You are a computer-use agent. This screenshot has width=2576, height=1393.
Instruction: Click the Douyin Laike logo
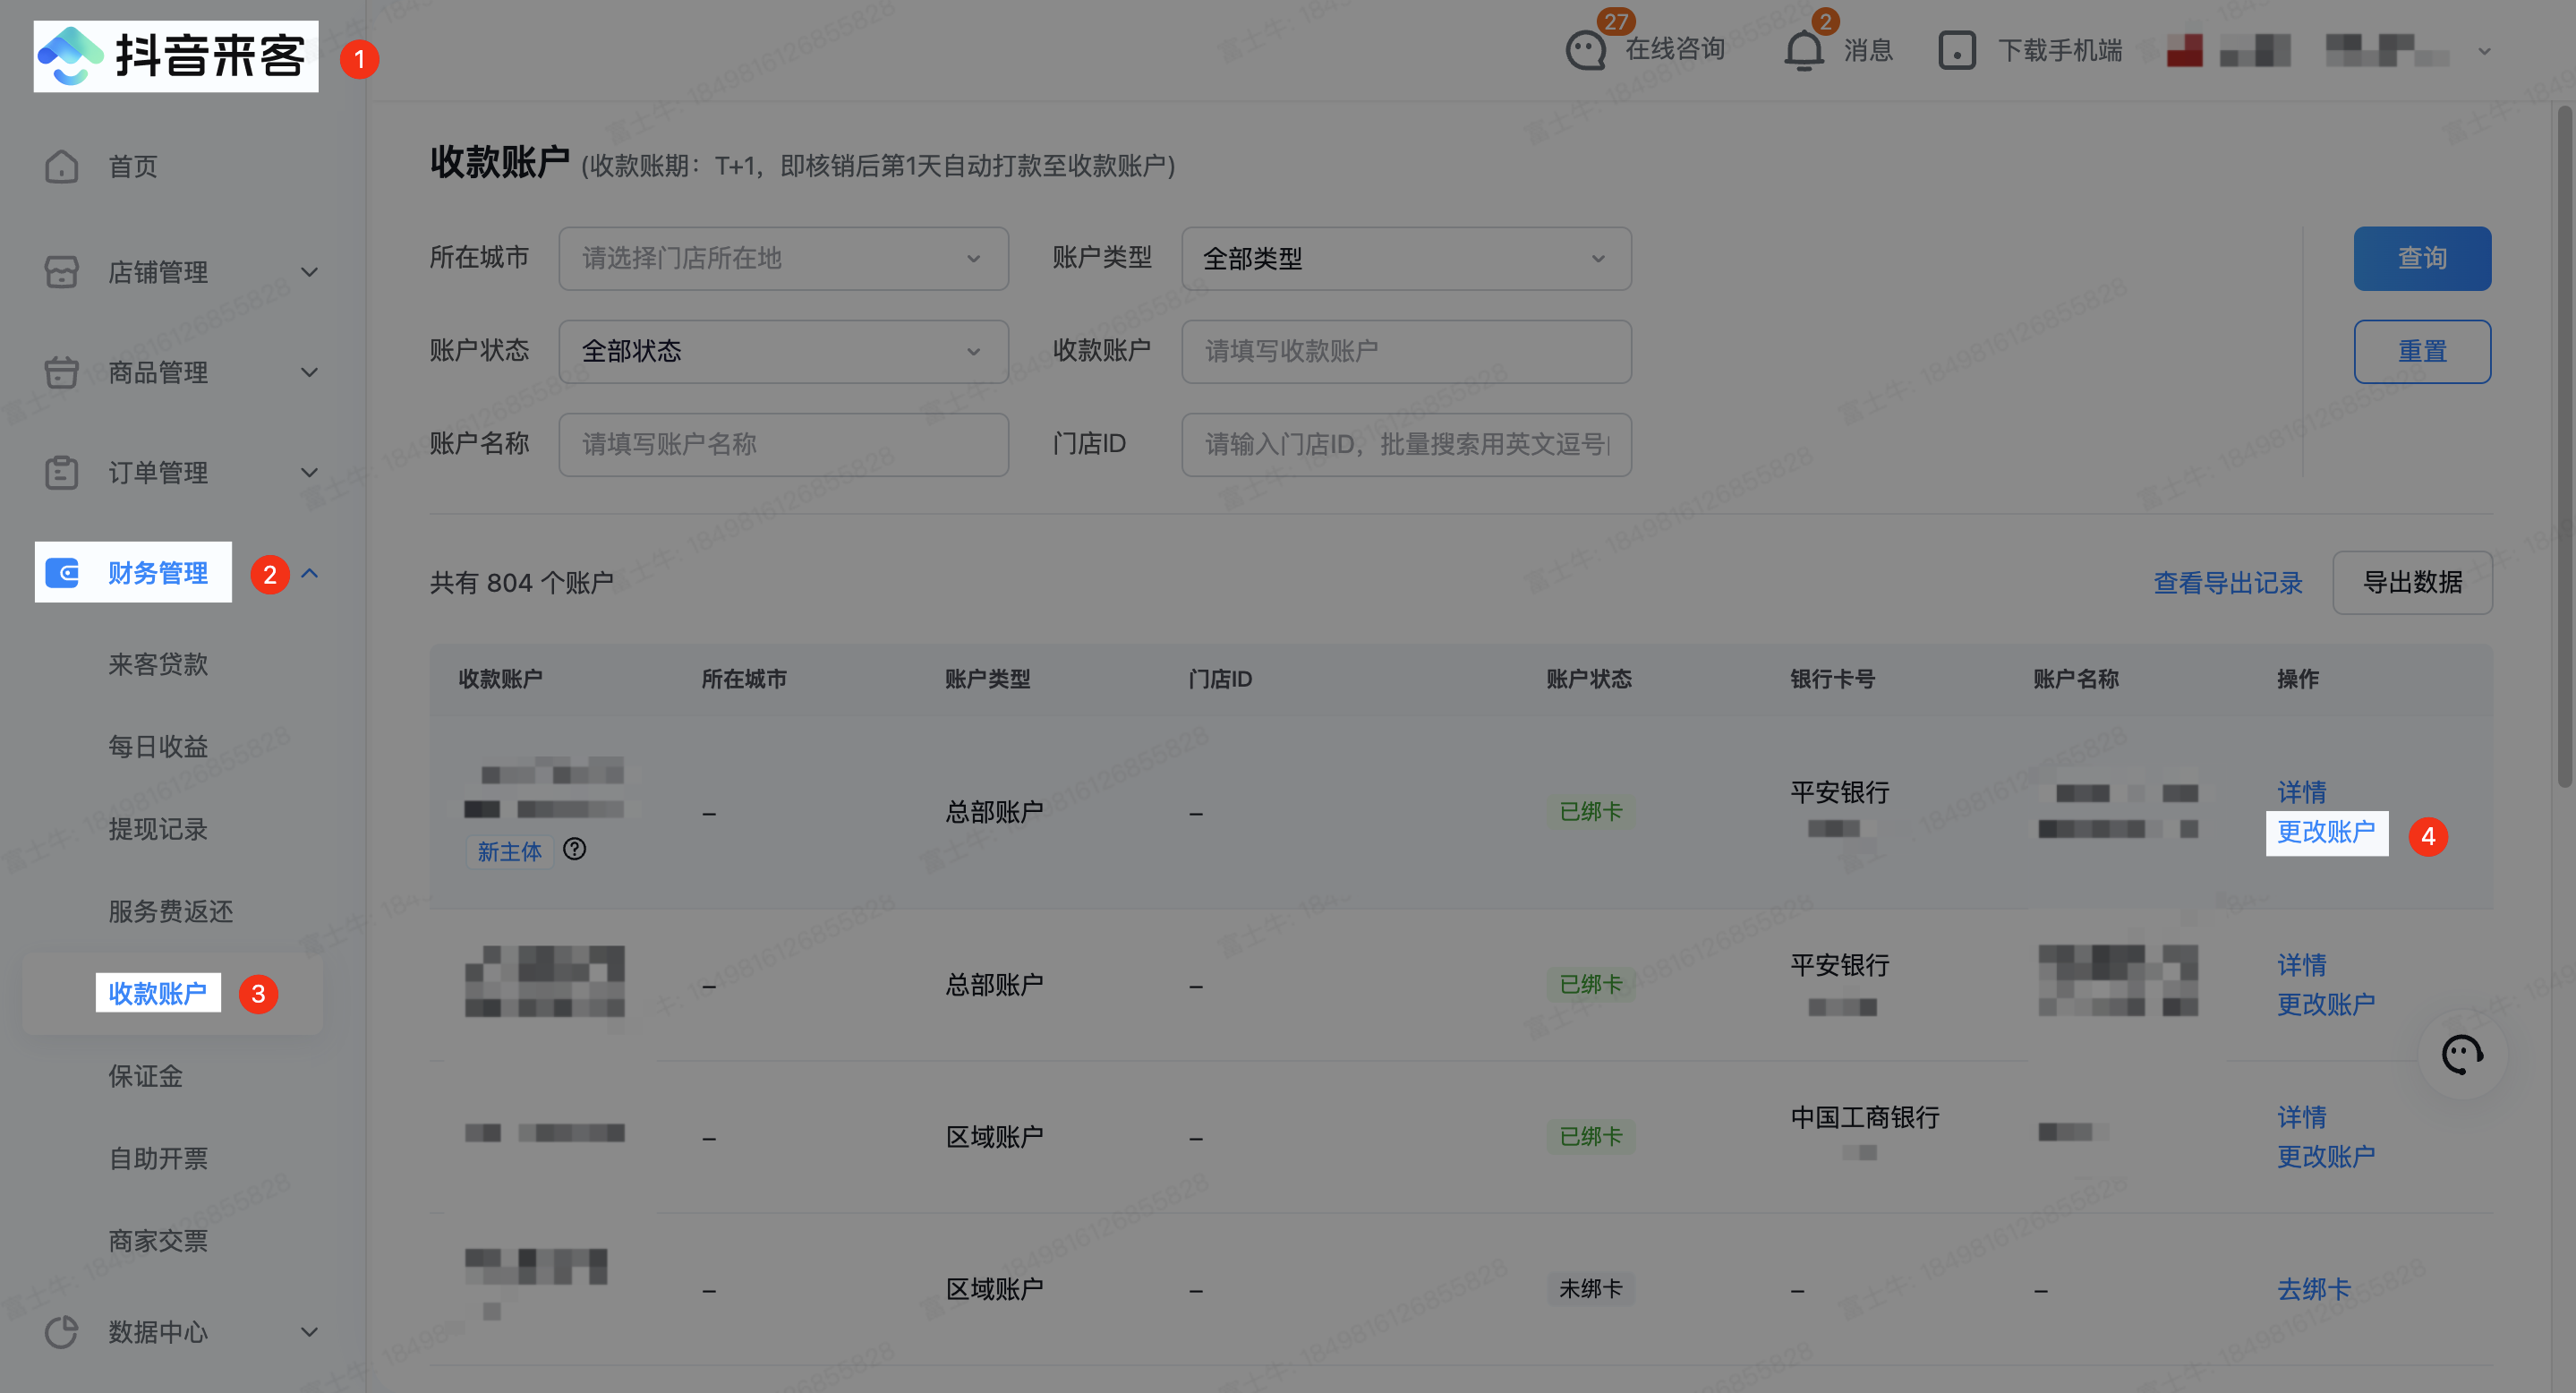pyautogui.click(x=175, y=56)
